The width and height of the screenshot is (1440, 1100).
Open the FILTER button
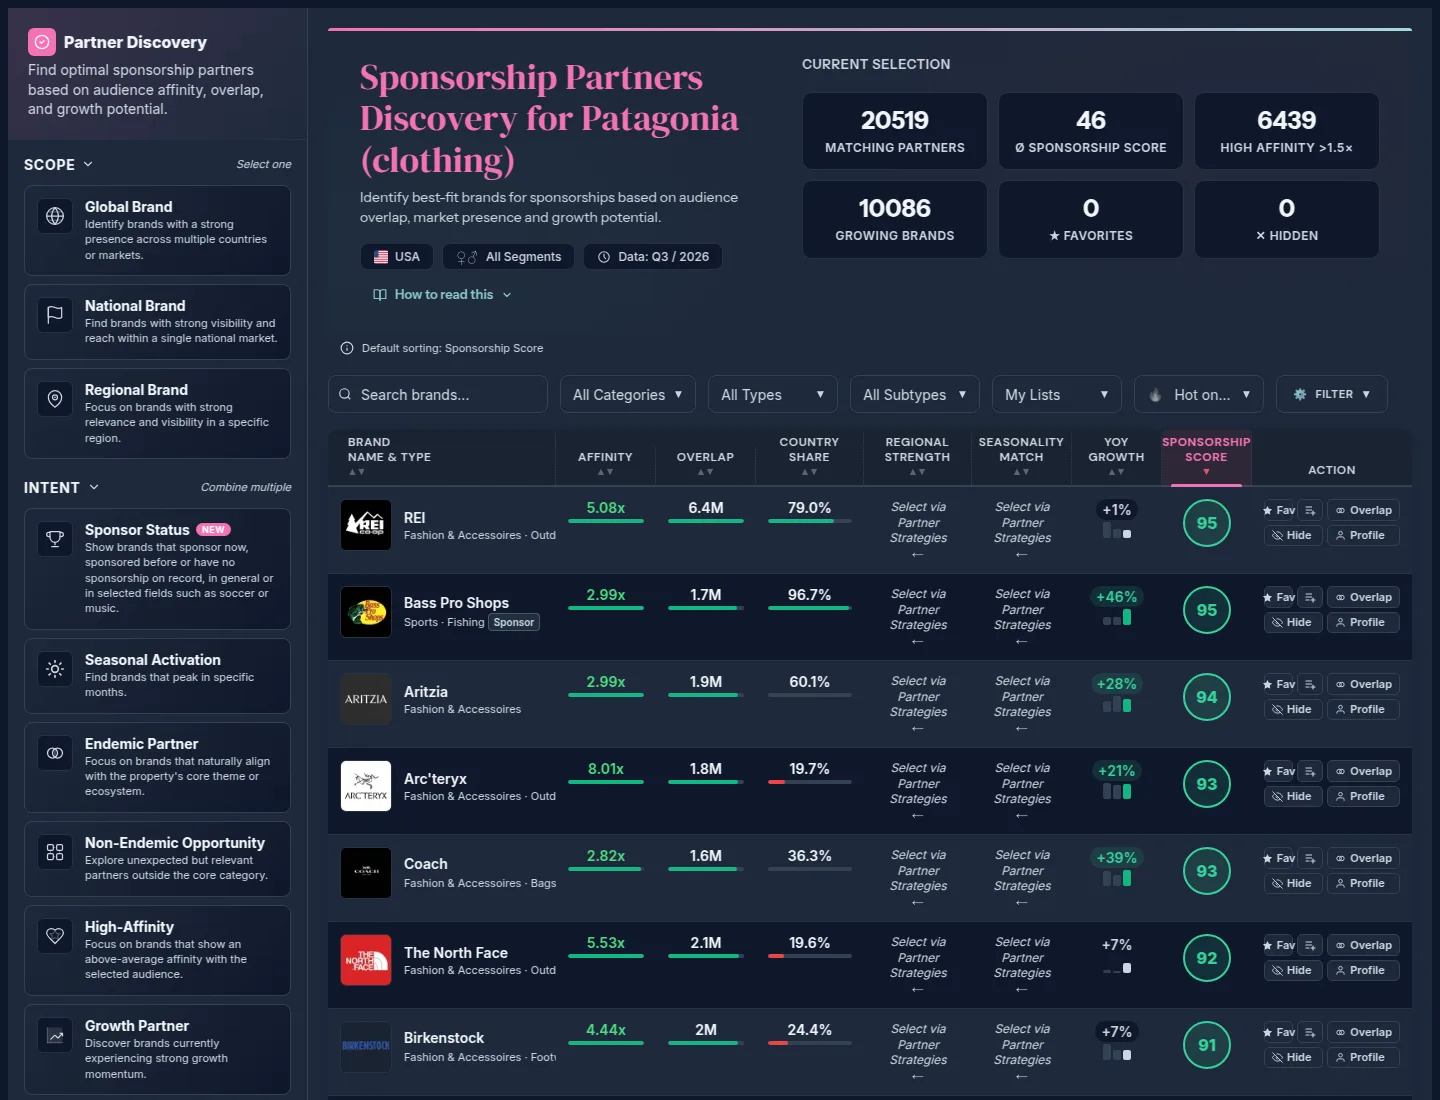pyautogui.click(x=1331, y=394)
